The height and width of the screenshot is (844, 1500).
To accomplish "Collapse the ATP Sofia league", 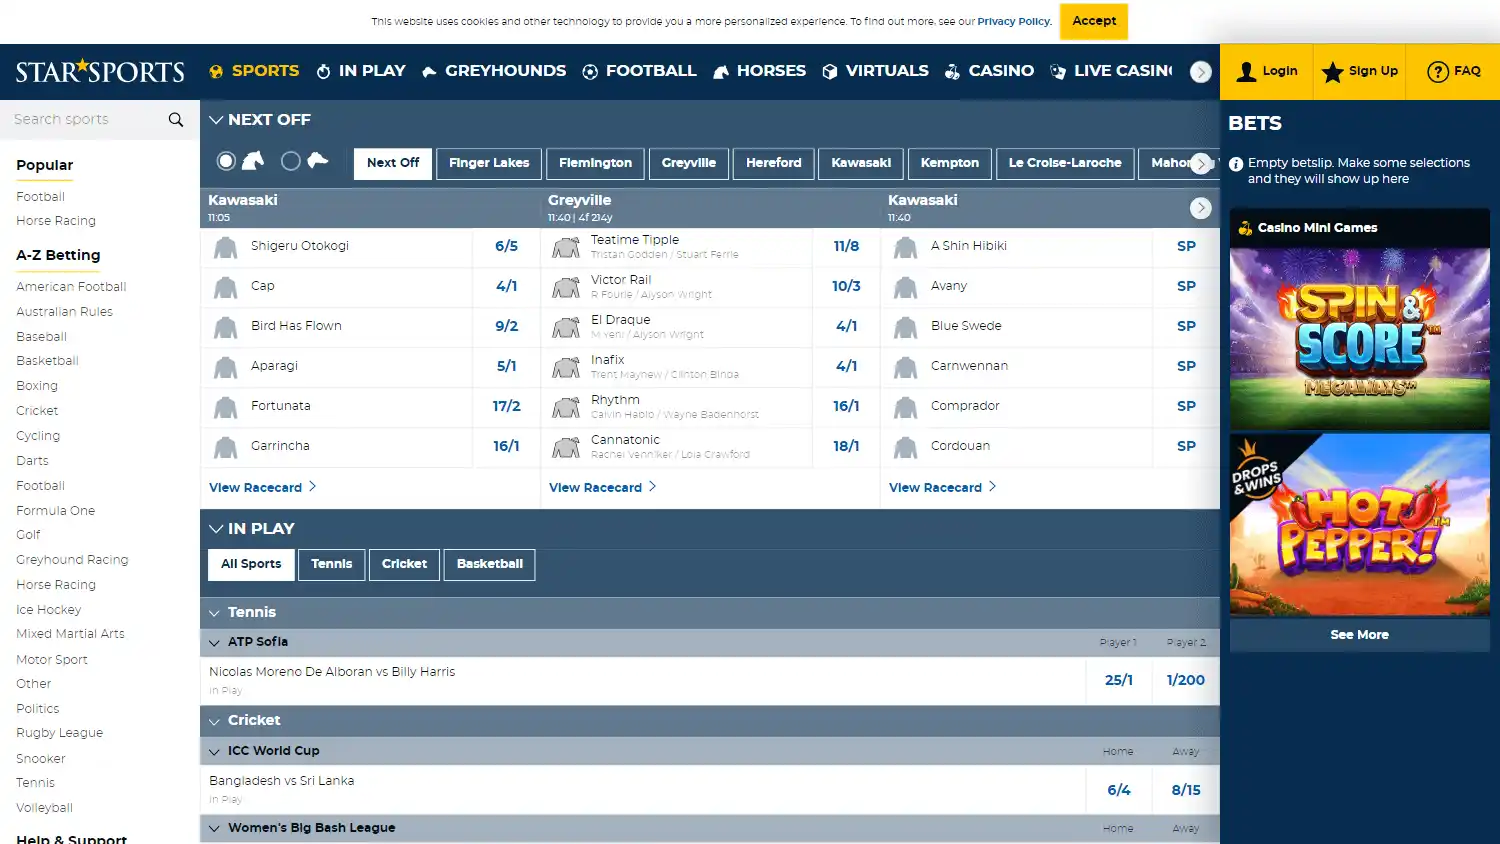I will tap(214, 643).
